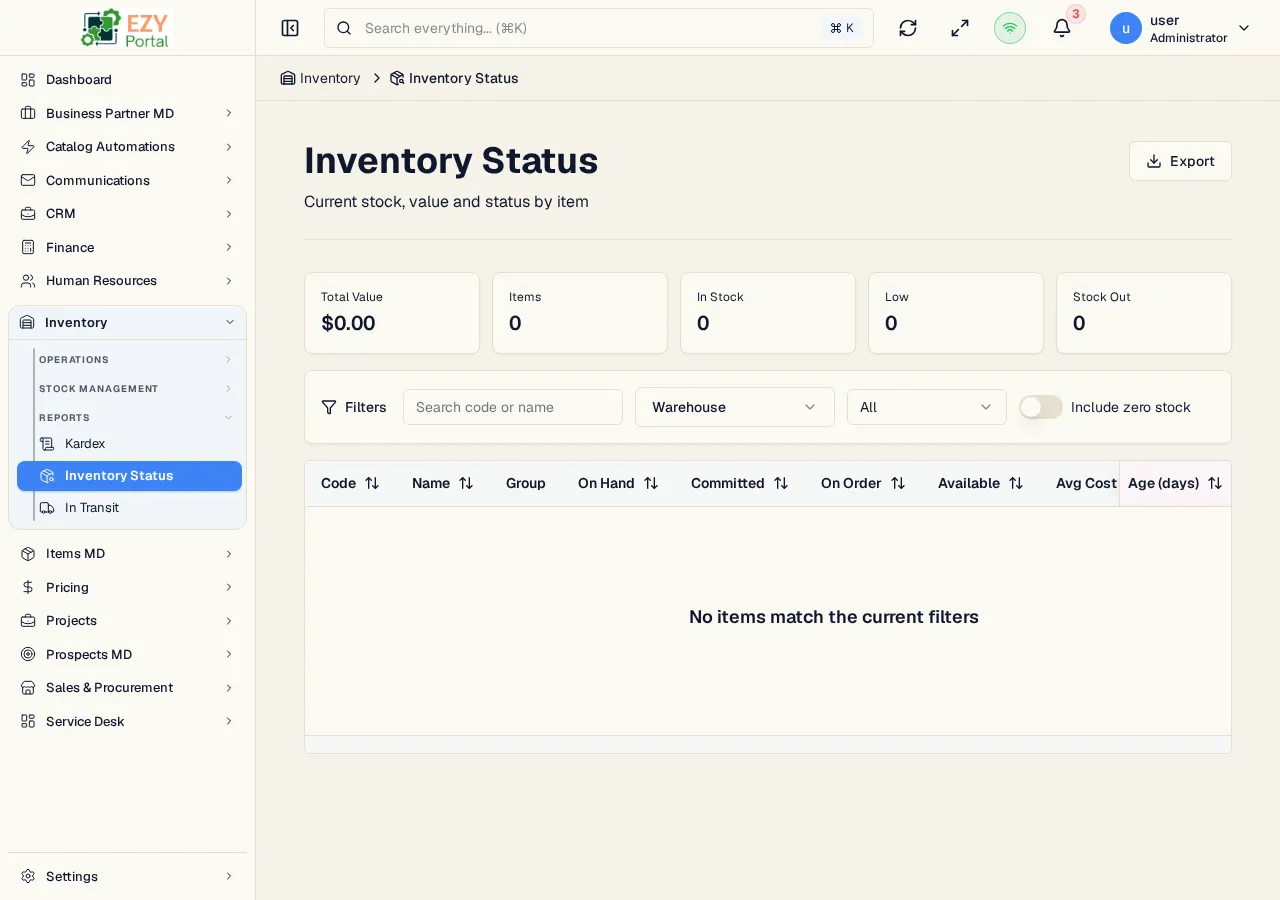Click the Human Resources people icon

[28, 281]
